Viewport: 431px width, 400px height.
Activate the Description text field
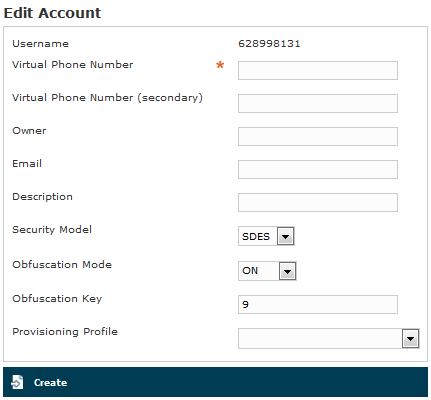click(x=318, y=202)
